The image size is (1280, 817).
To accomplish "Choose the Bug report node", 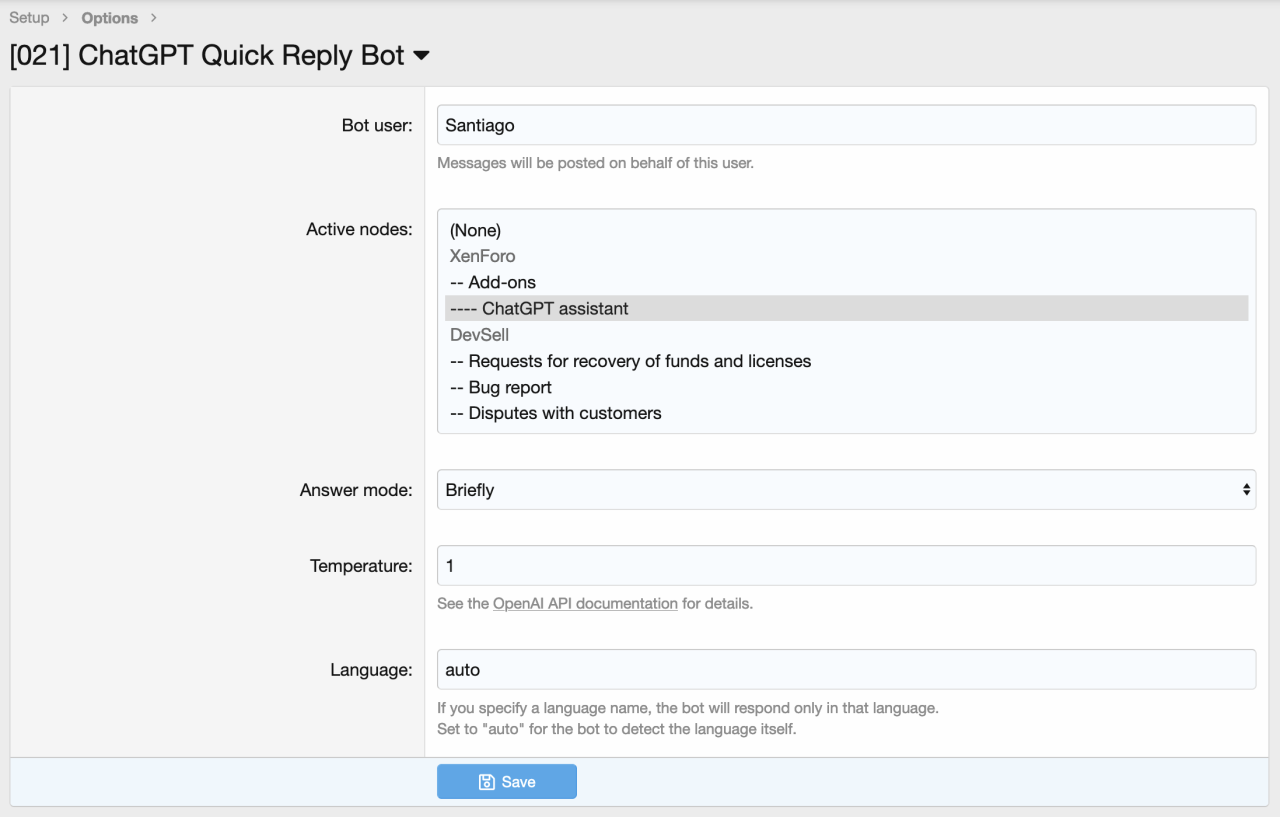I will [500, 387].
